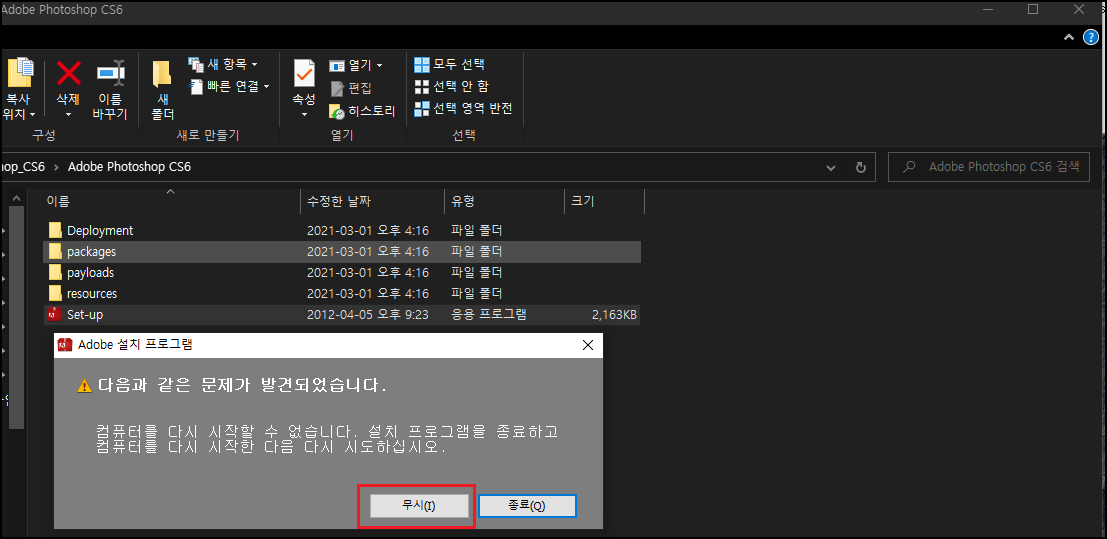Click the red X delete icon
The width and height of the screenshot is (1107, 539).
pyautogui.click(x=68, y=73)
